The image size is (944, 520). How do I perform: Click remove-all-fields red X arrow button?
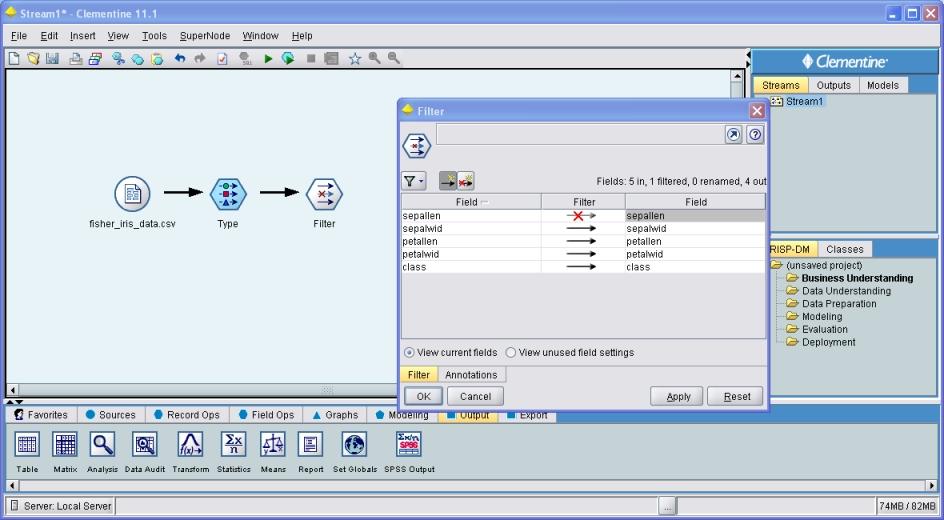[465, 181]
